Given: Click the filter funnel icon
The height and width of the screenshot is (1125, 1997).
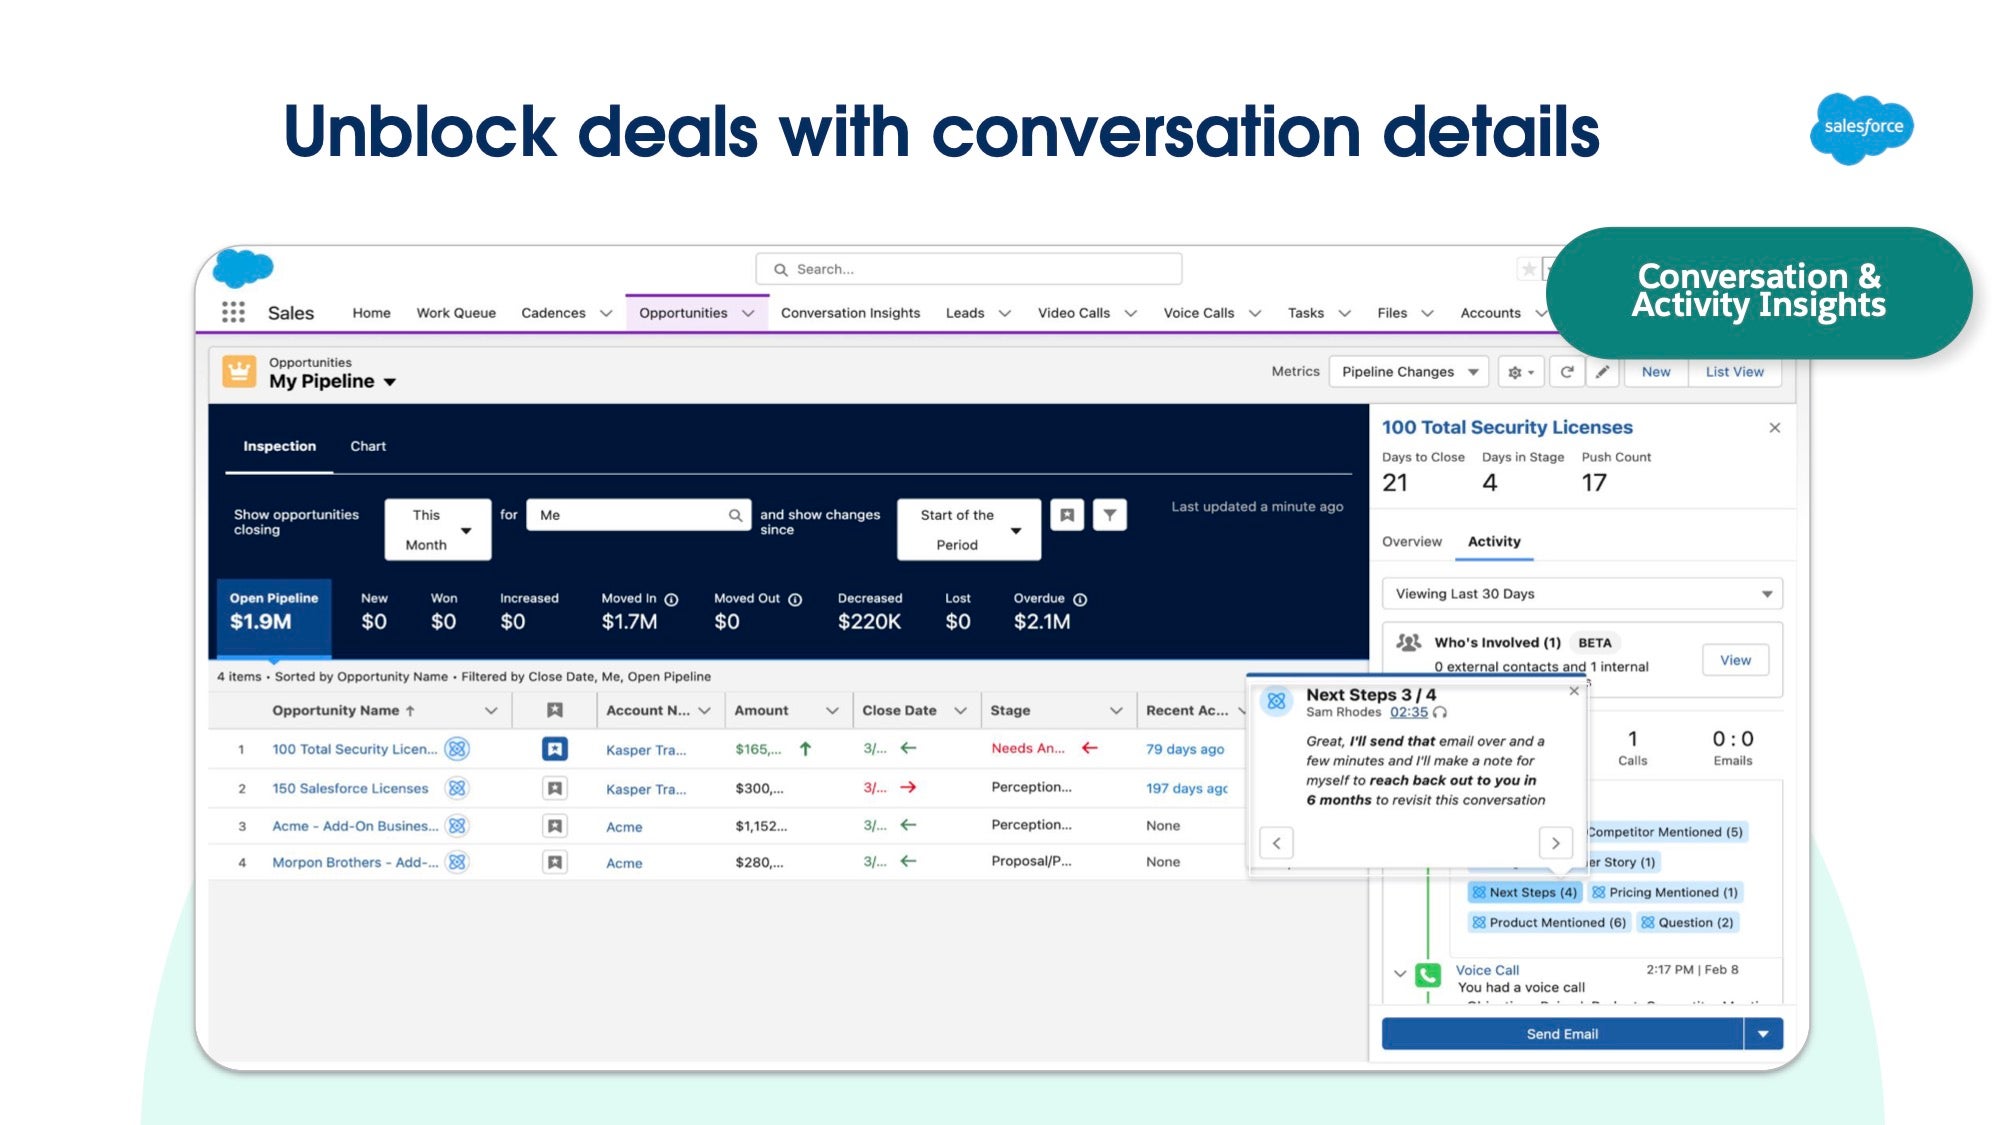Looking at the screenshot, I should [1110, 515].
